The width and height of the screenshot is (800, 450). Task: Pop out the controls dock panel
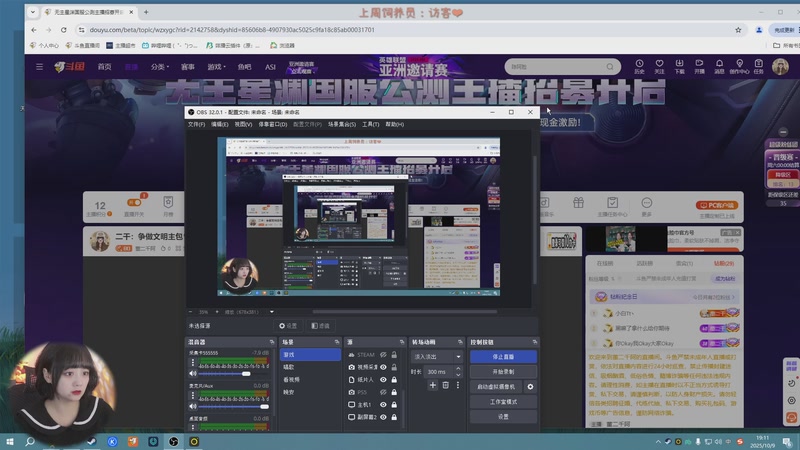535,342
